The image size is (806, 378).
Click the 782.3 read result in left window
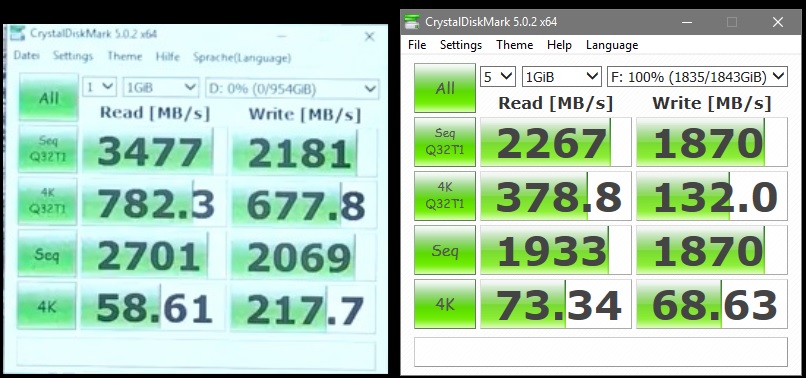[x=154, y=203]
